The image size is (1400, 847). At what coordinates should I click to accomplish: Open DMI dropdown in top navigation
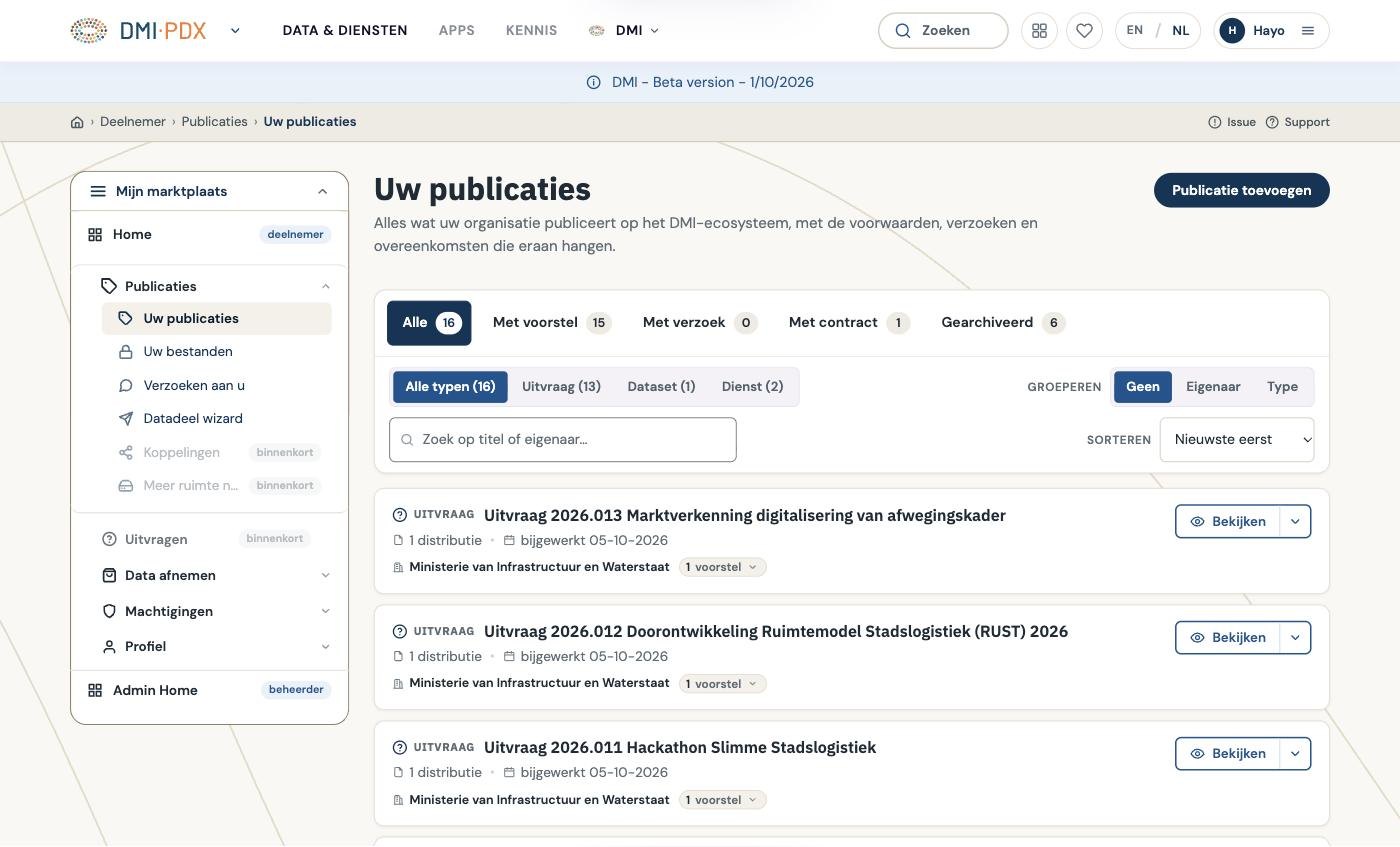625,30
